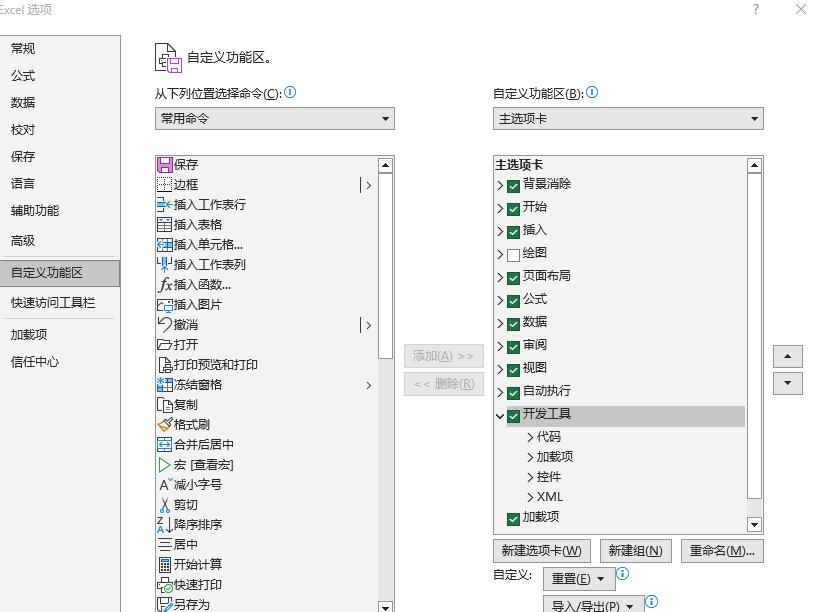Screen dimensions: 813x612
Task: Click the 重命名(M)... button
Action: (x=722, y=551)
